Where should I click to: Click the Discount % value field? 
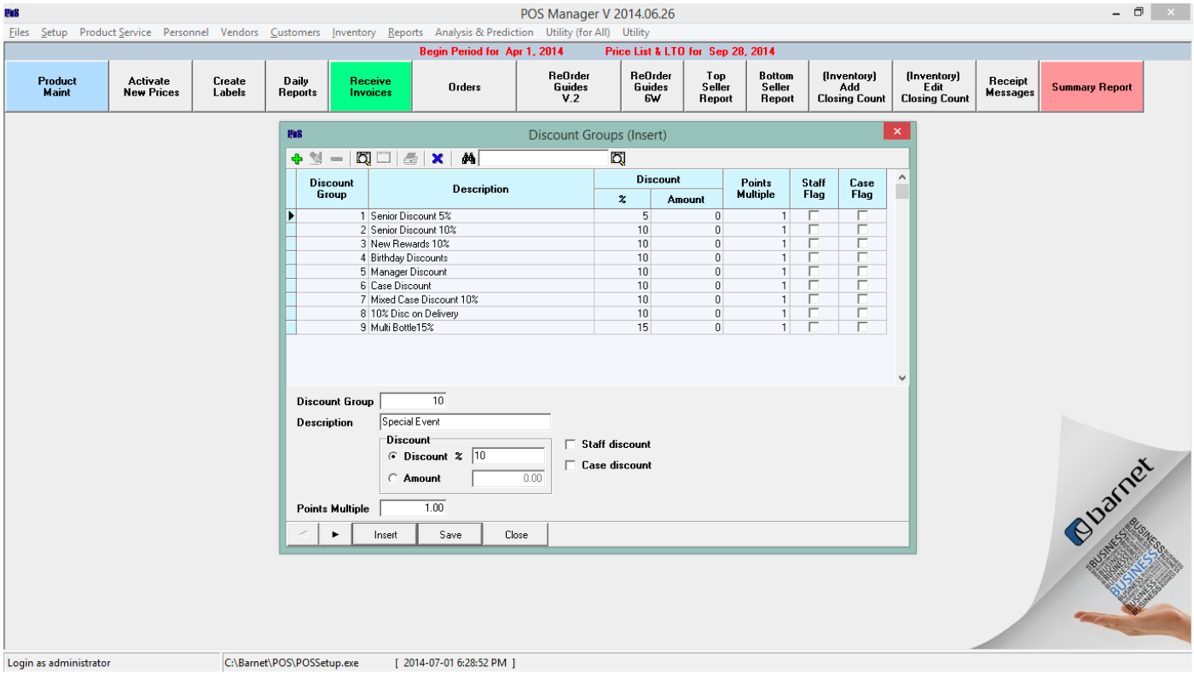508,456
